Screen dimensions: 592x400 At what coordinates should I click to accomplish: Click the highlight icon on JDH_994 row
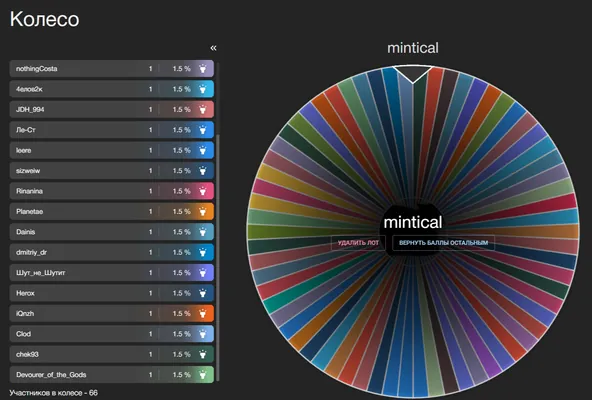[x=203, y=110]
